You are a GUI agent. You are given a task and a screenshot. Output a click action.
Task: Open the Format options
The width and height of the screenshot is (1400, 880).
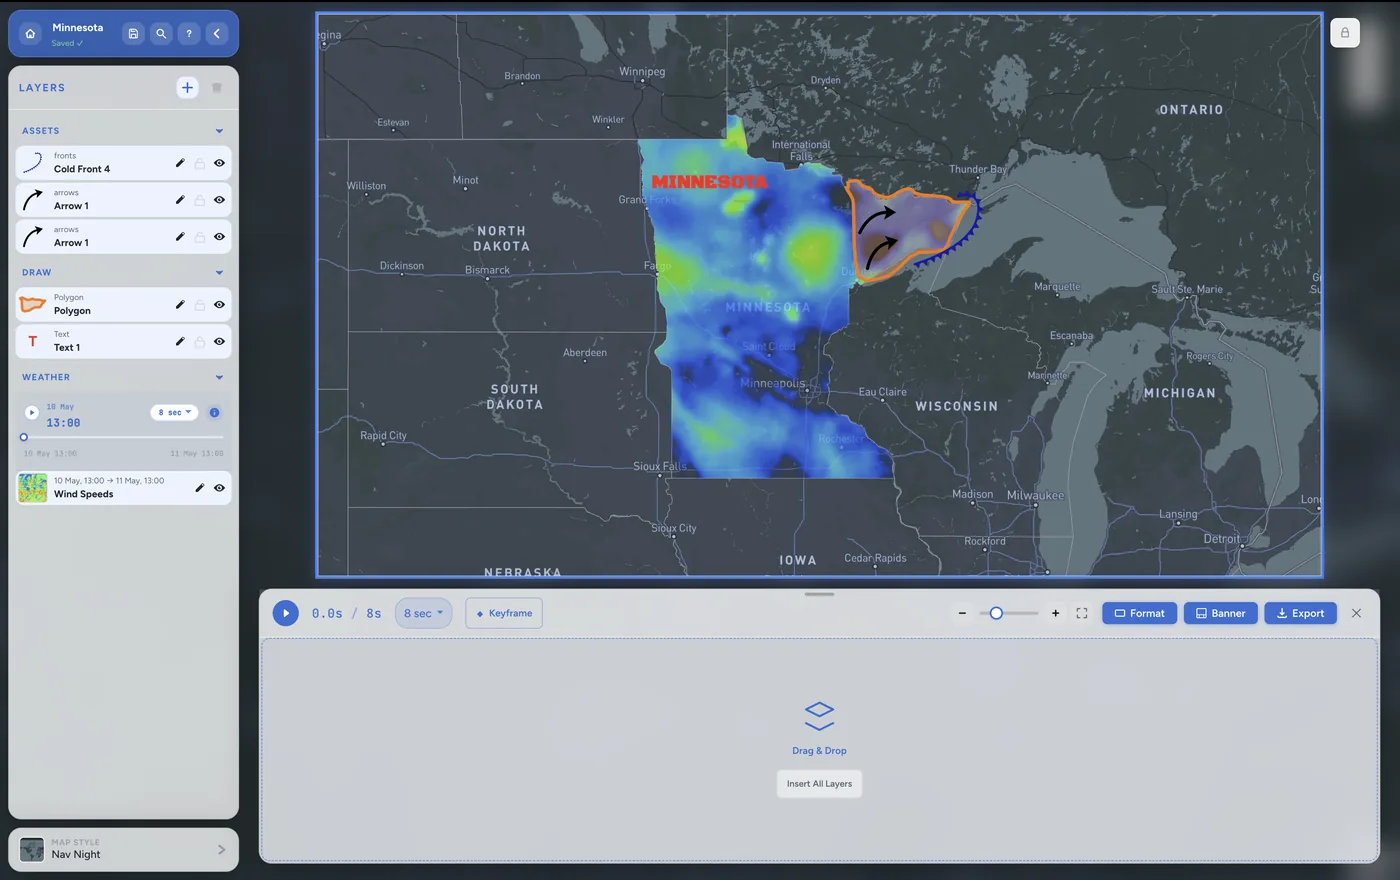[1139, 614]
